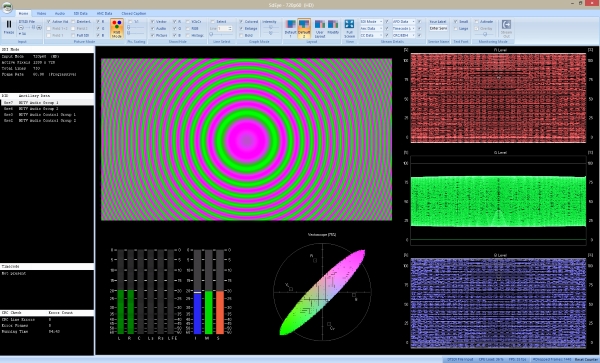Enable the Line Select checkbox

click(212, 22)
